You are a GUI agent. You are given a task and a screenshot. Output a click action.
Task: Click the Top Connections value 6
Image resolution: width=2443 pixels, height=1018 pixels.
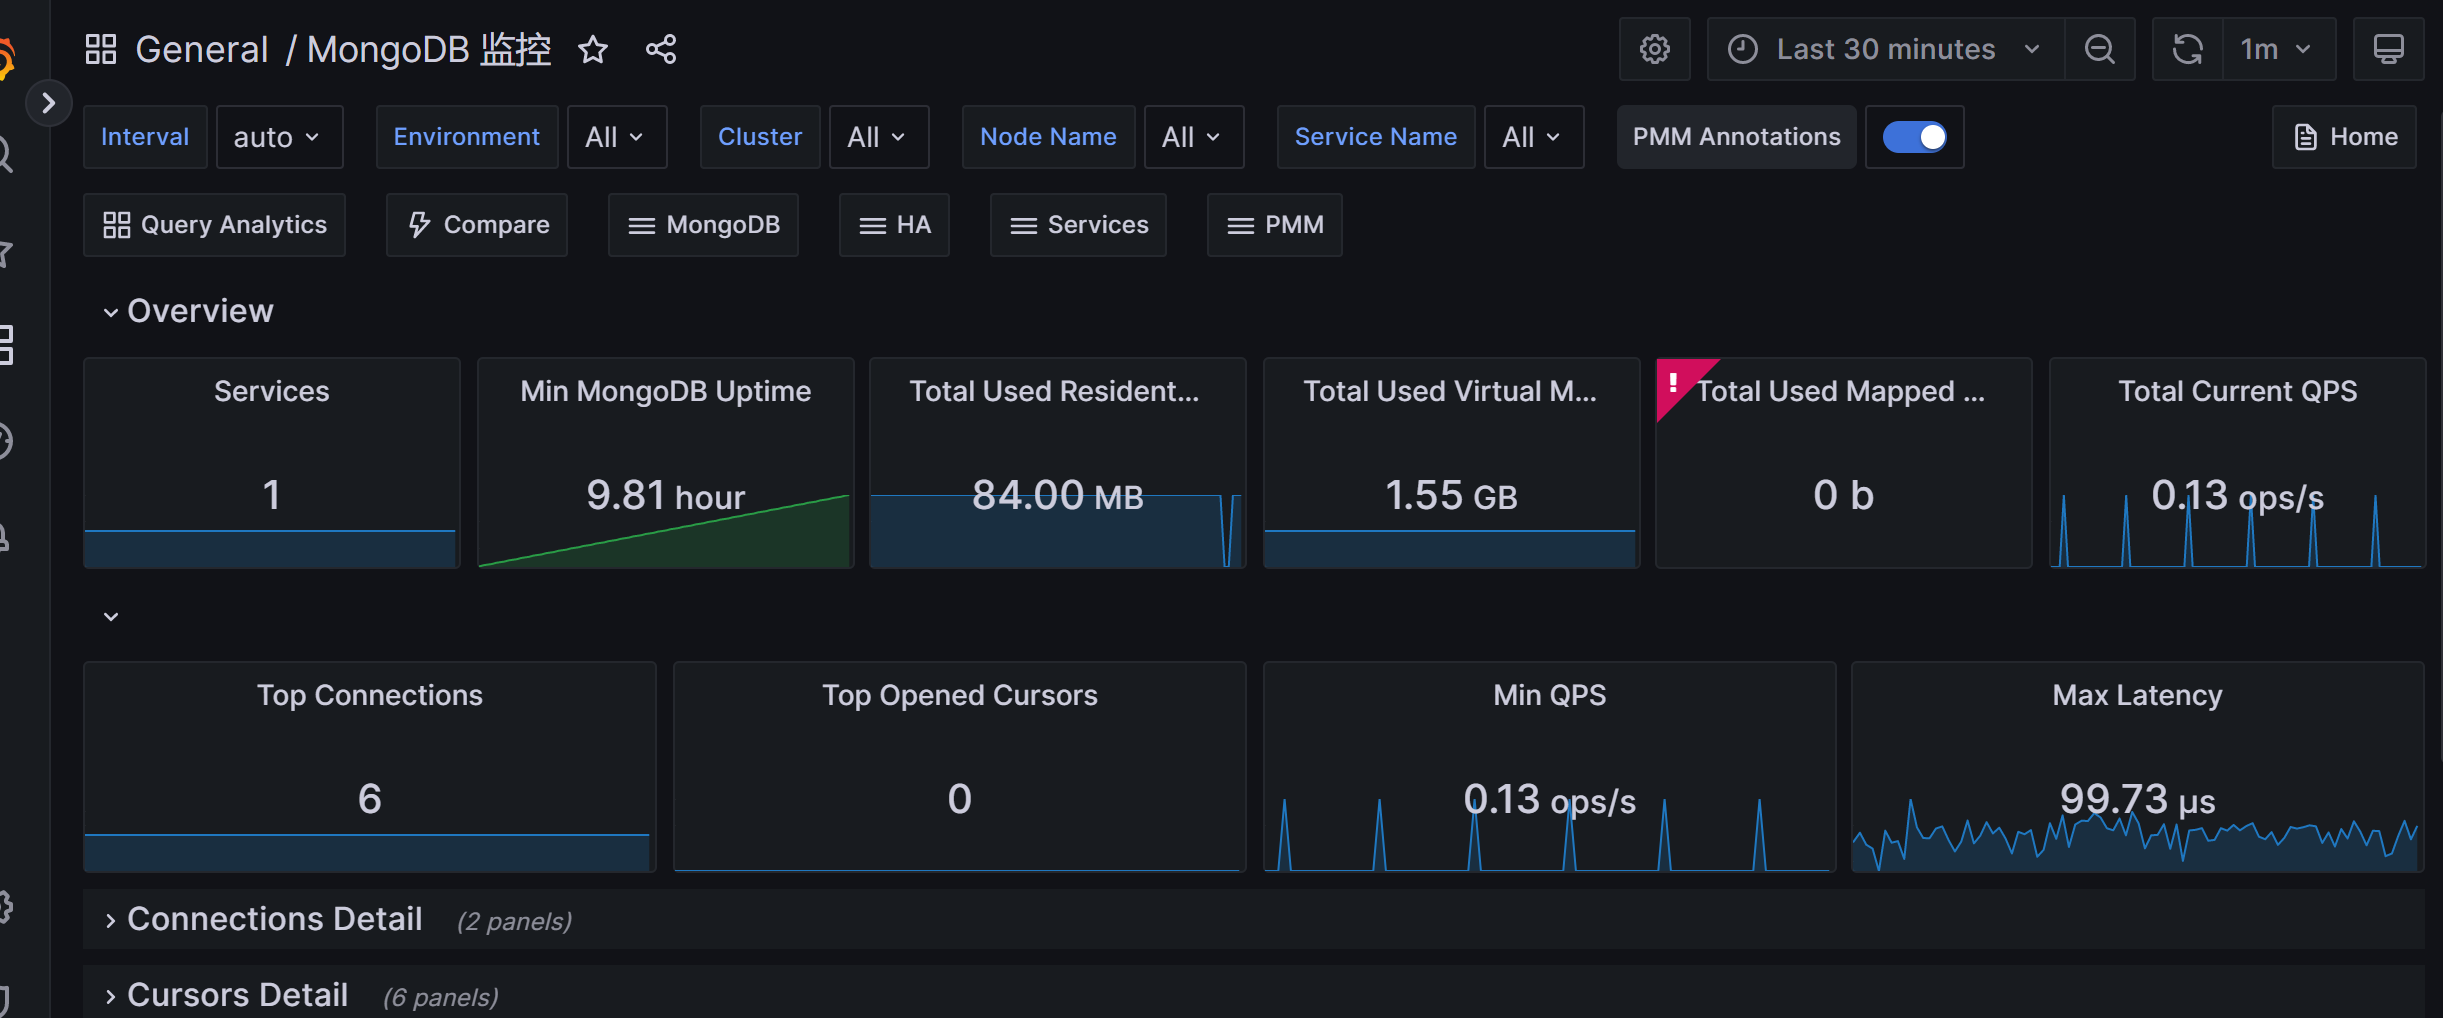[x=370, y=799]
